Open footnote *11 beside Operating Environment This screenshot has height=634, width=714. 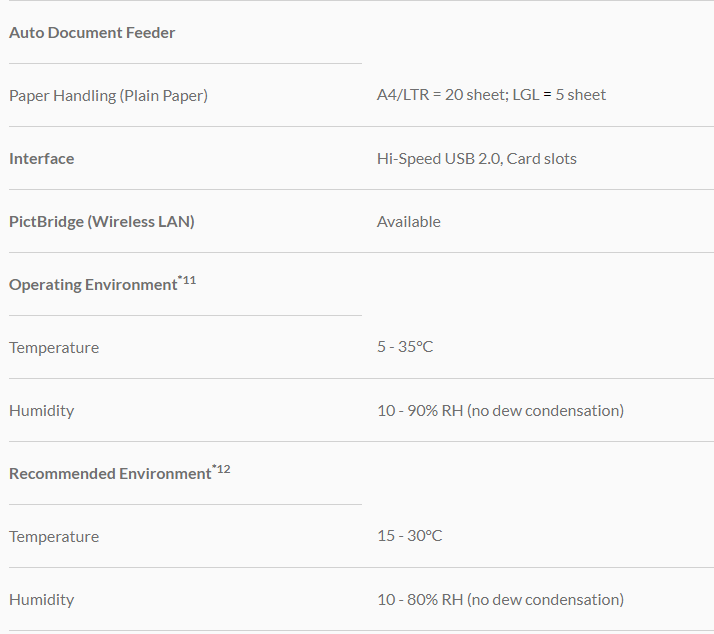tap(187, 281)
